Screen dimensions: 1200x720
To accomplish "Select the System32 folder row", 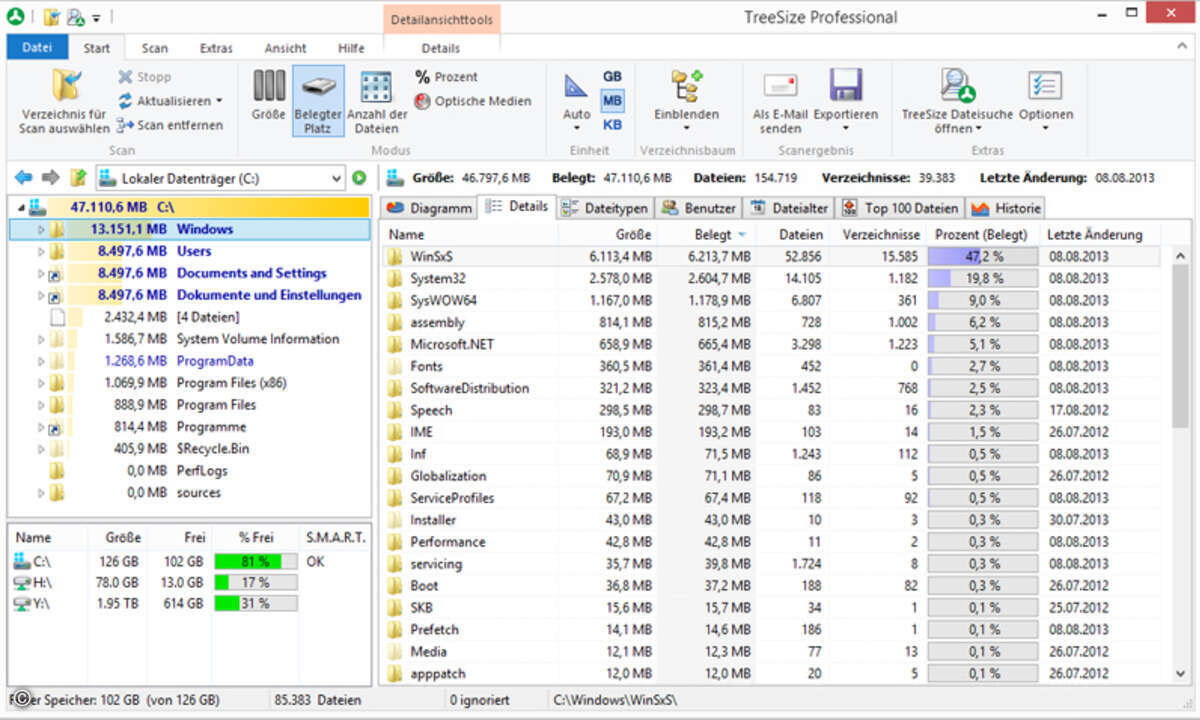I will [772, 278].
